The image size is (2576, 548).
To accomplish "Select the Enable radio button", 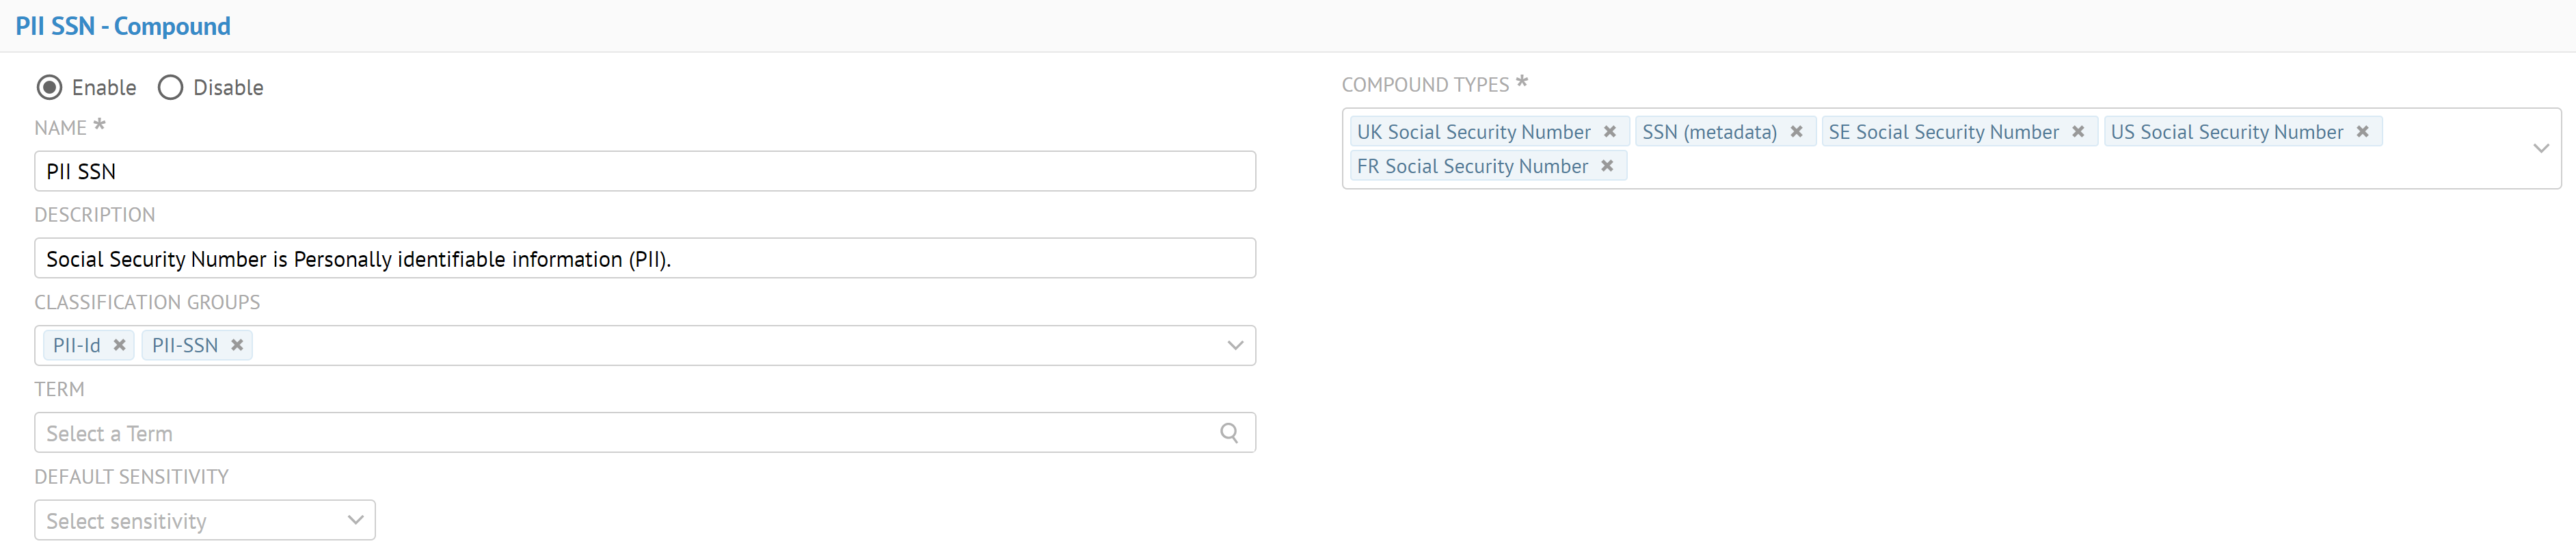I will pyautogui.click(x=49, y=88).
